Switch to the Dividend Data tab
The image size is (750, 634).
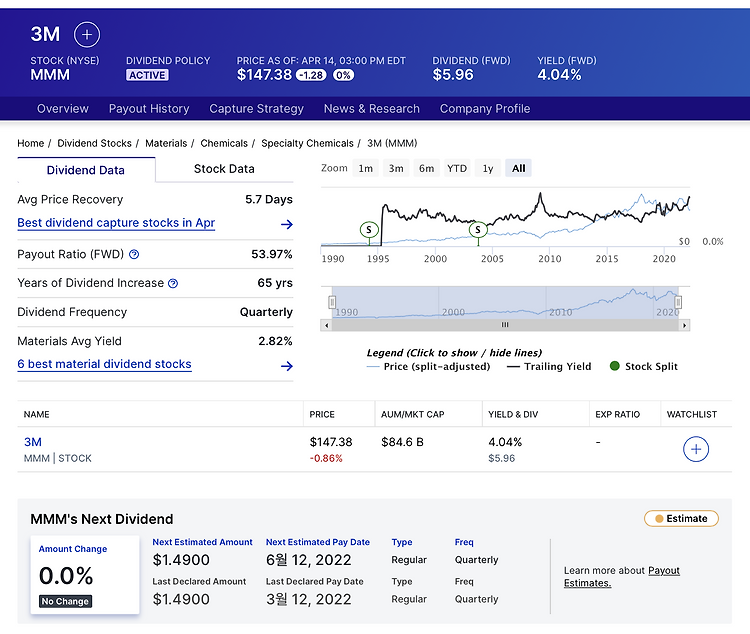click(86, 170)
